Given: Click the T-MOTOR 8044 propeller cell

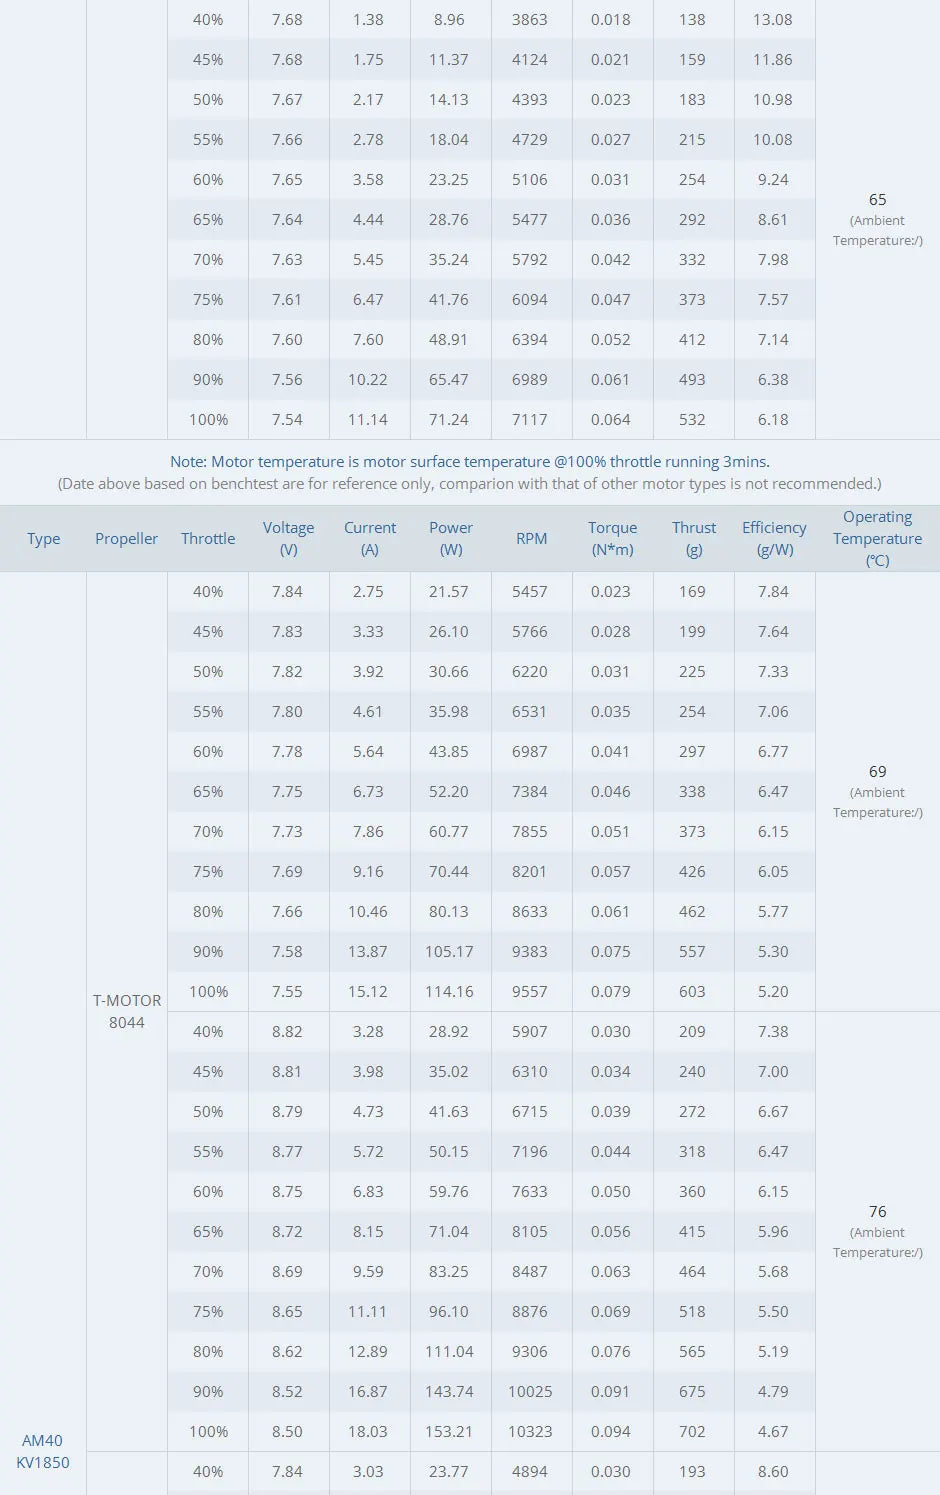Looking at the screenshot, I should tap(127, 1011).
